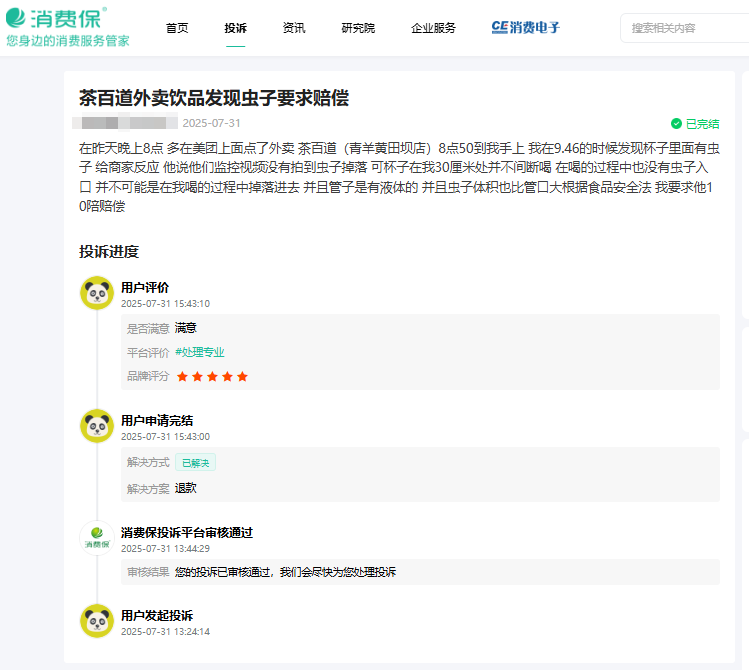Open the #处理专业 tag link
This screenshot has height=670, width=749.
click(200, 352)
